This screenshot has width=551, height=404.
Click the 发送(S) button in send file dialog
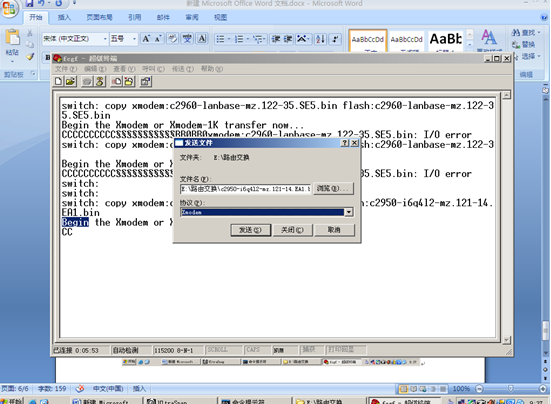pyautogui.click(x=251, y=230)
